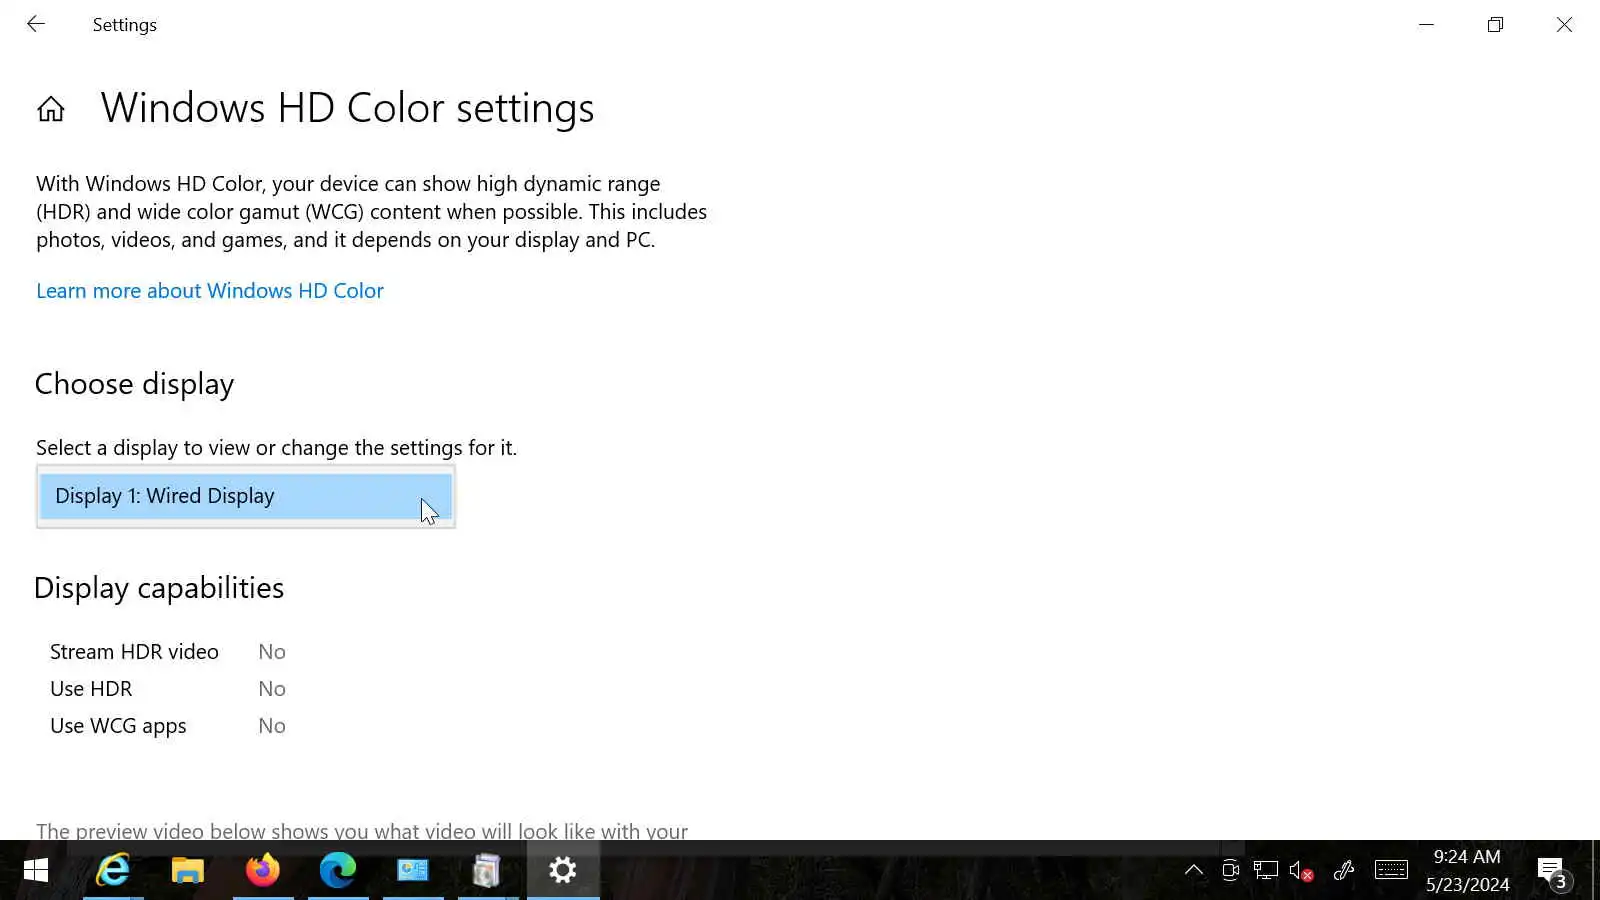Open File Explorer from the taskbar
Viewport: 1600px width, 900px height.
(x=187, y=870)
